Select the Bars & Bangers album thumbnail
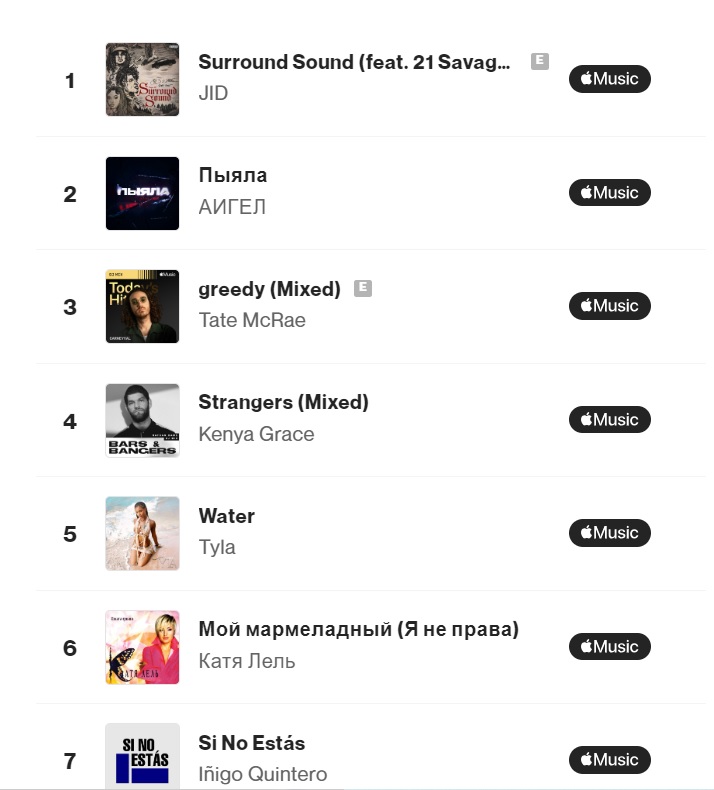This screenshot has width=714, height=790. pyautogui.click(x=142, y=420)
